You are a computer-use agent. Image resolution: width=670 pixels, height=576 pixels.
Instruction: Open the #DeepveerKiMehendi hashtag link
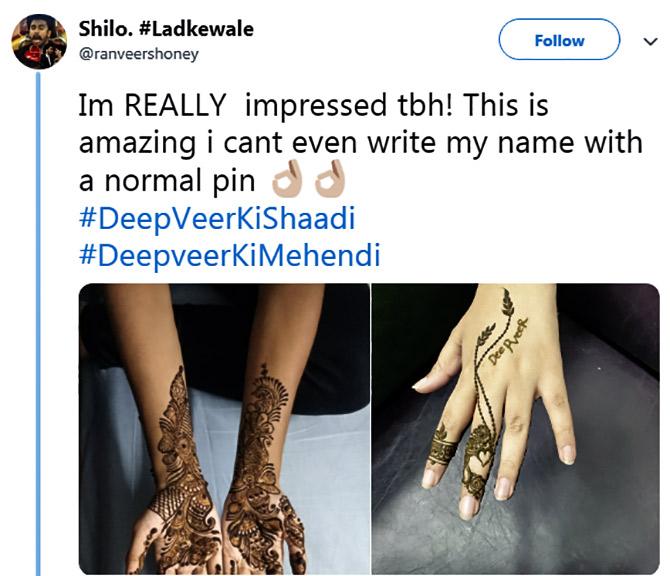tap(229, 255)
